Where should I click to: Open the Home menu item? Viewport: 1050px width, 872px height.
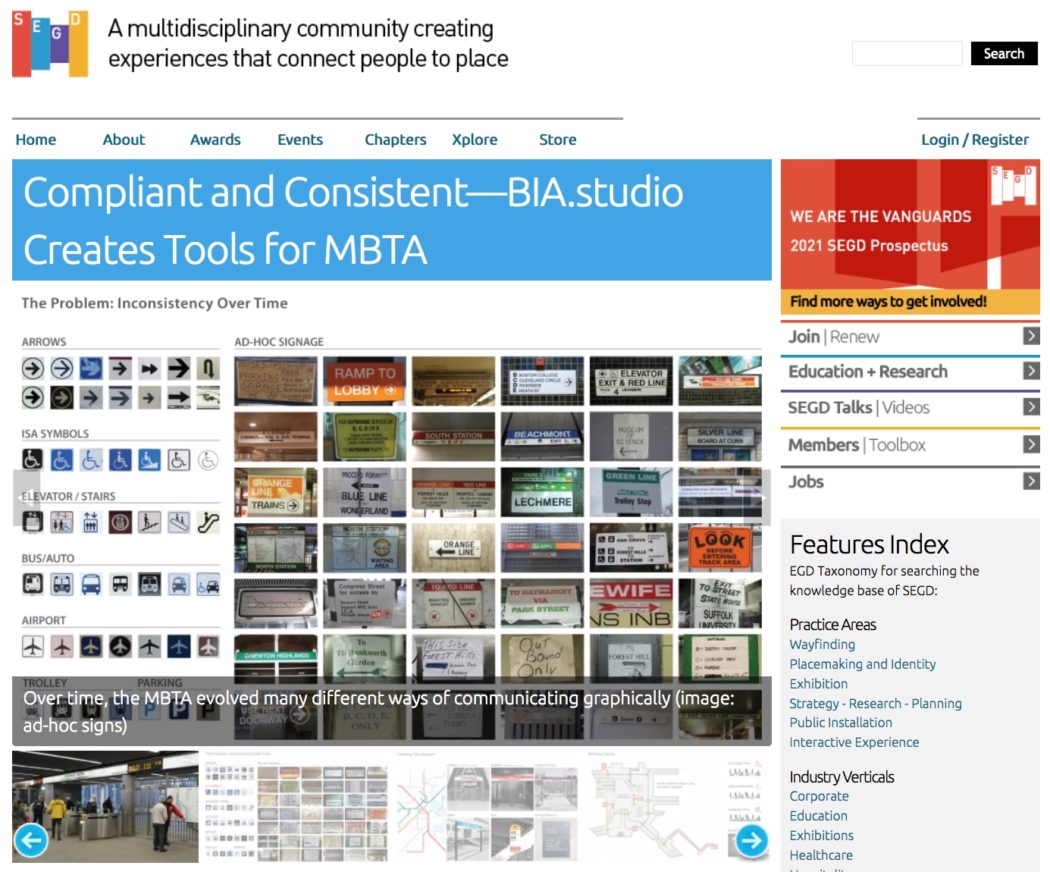point(36,139)
